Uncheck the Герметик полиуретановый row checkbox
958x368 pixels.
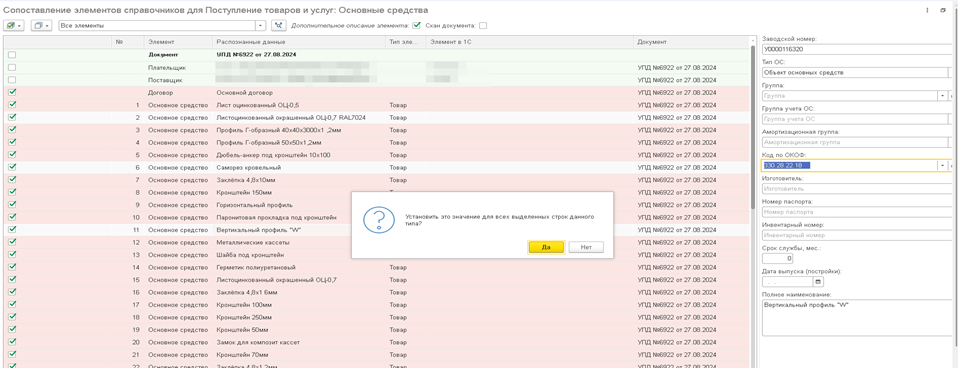pos(12,267)
